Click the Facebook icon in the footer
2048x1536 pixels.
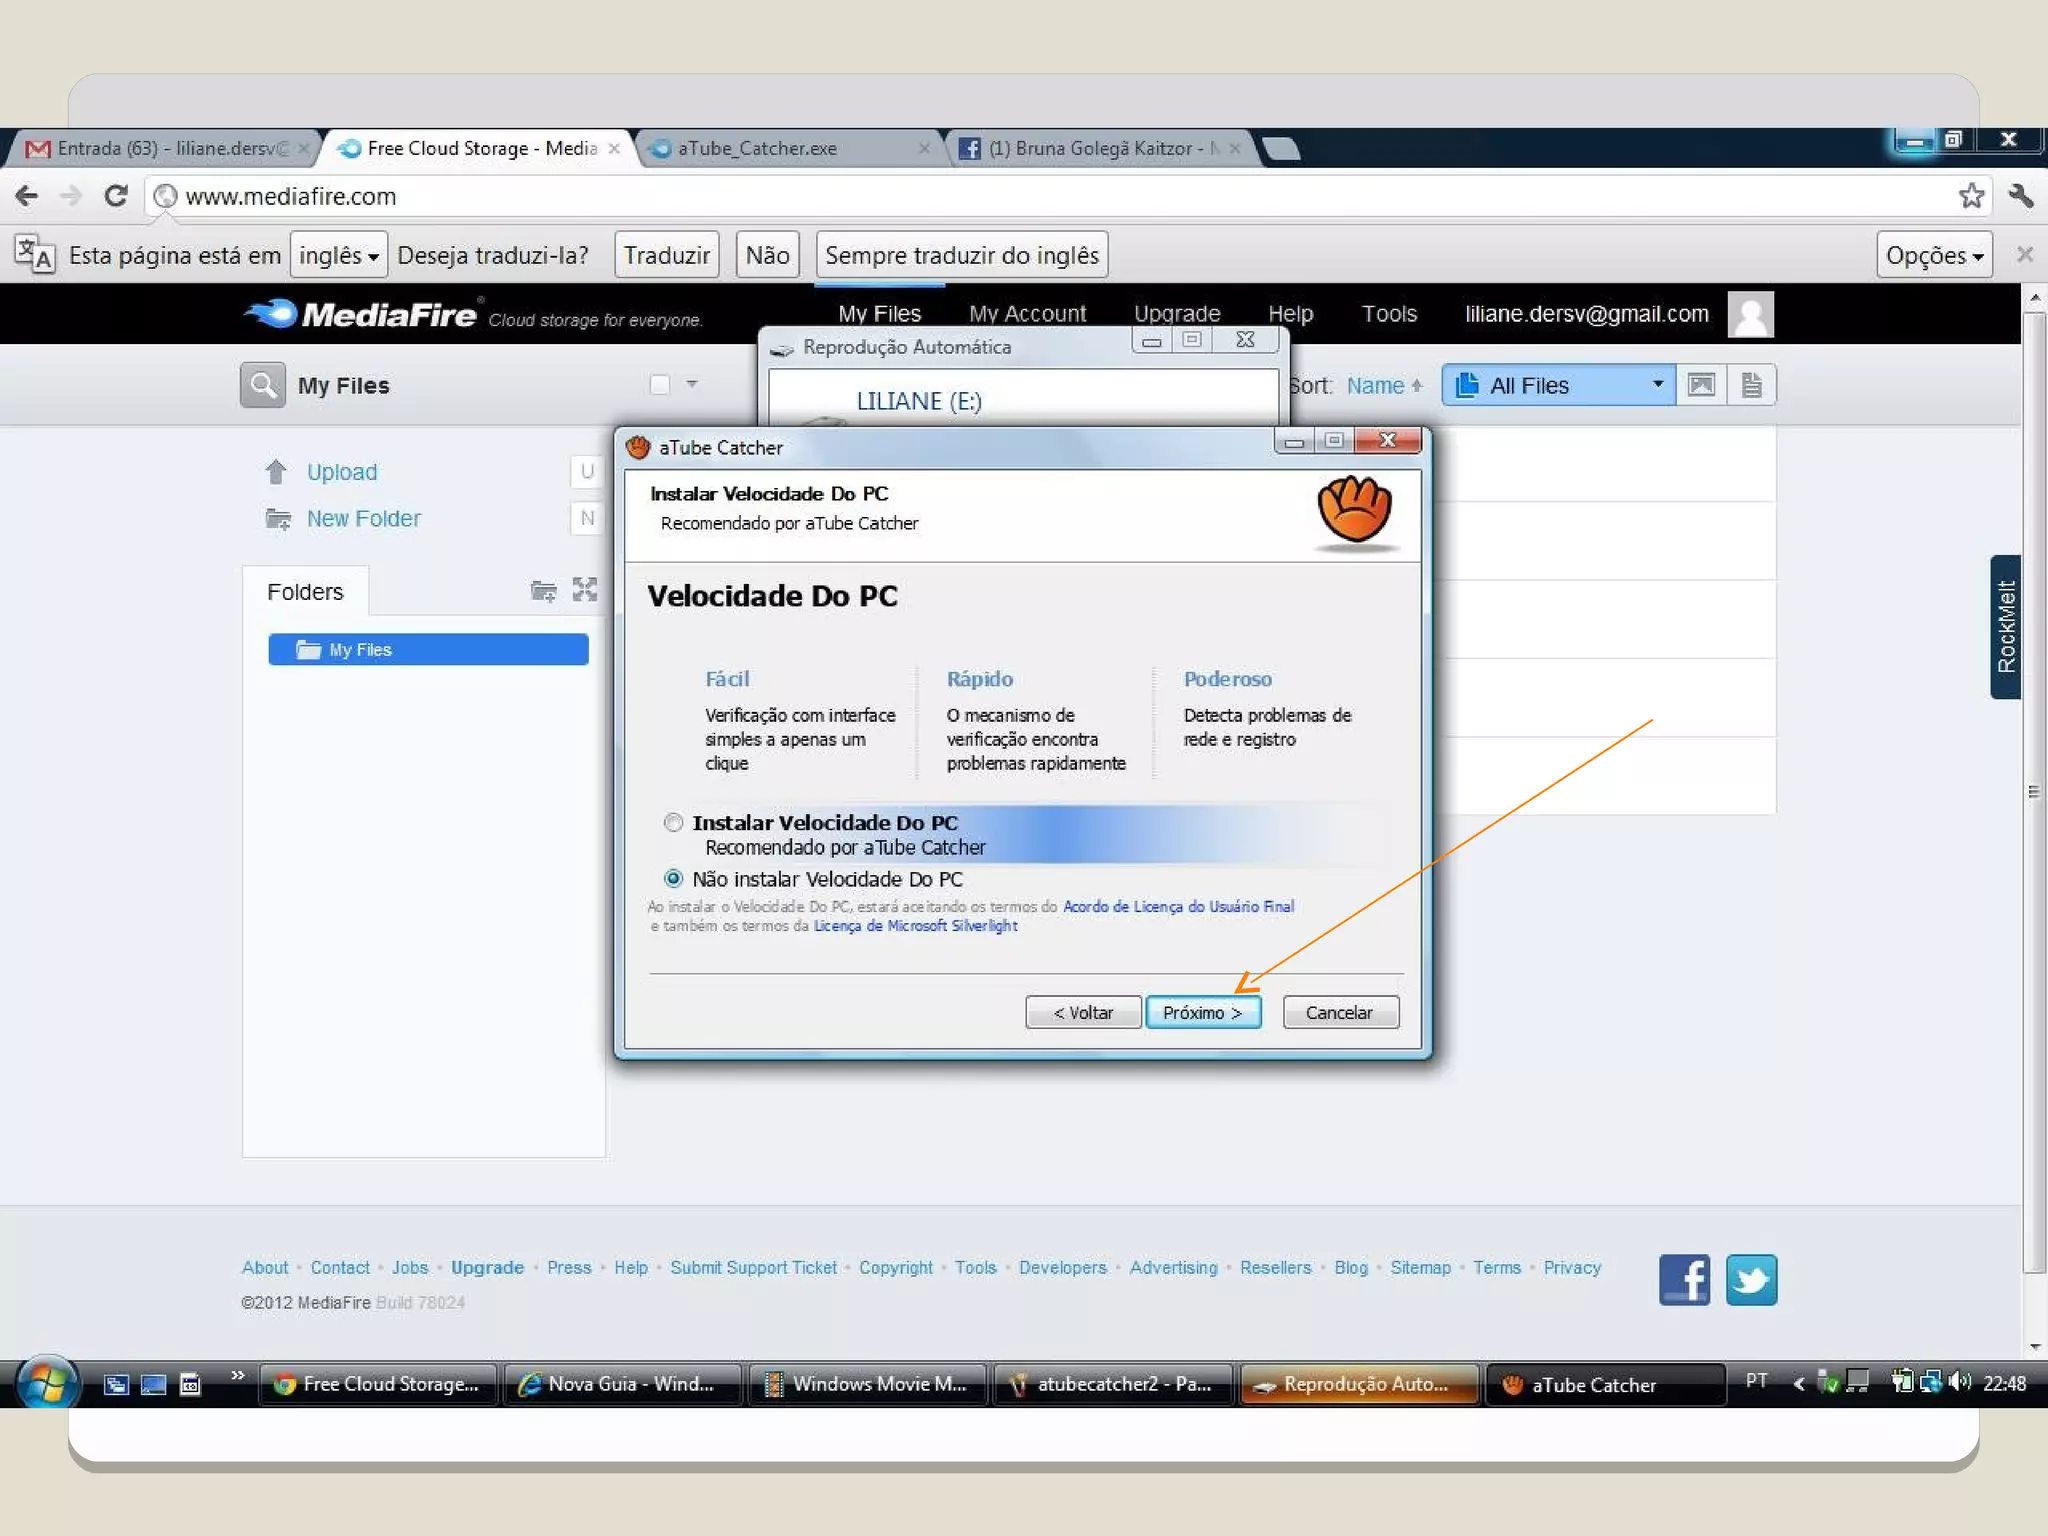tap(1684, 1279)
